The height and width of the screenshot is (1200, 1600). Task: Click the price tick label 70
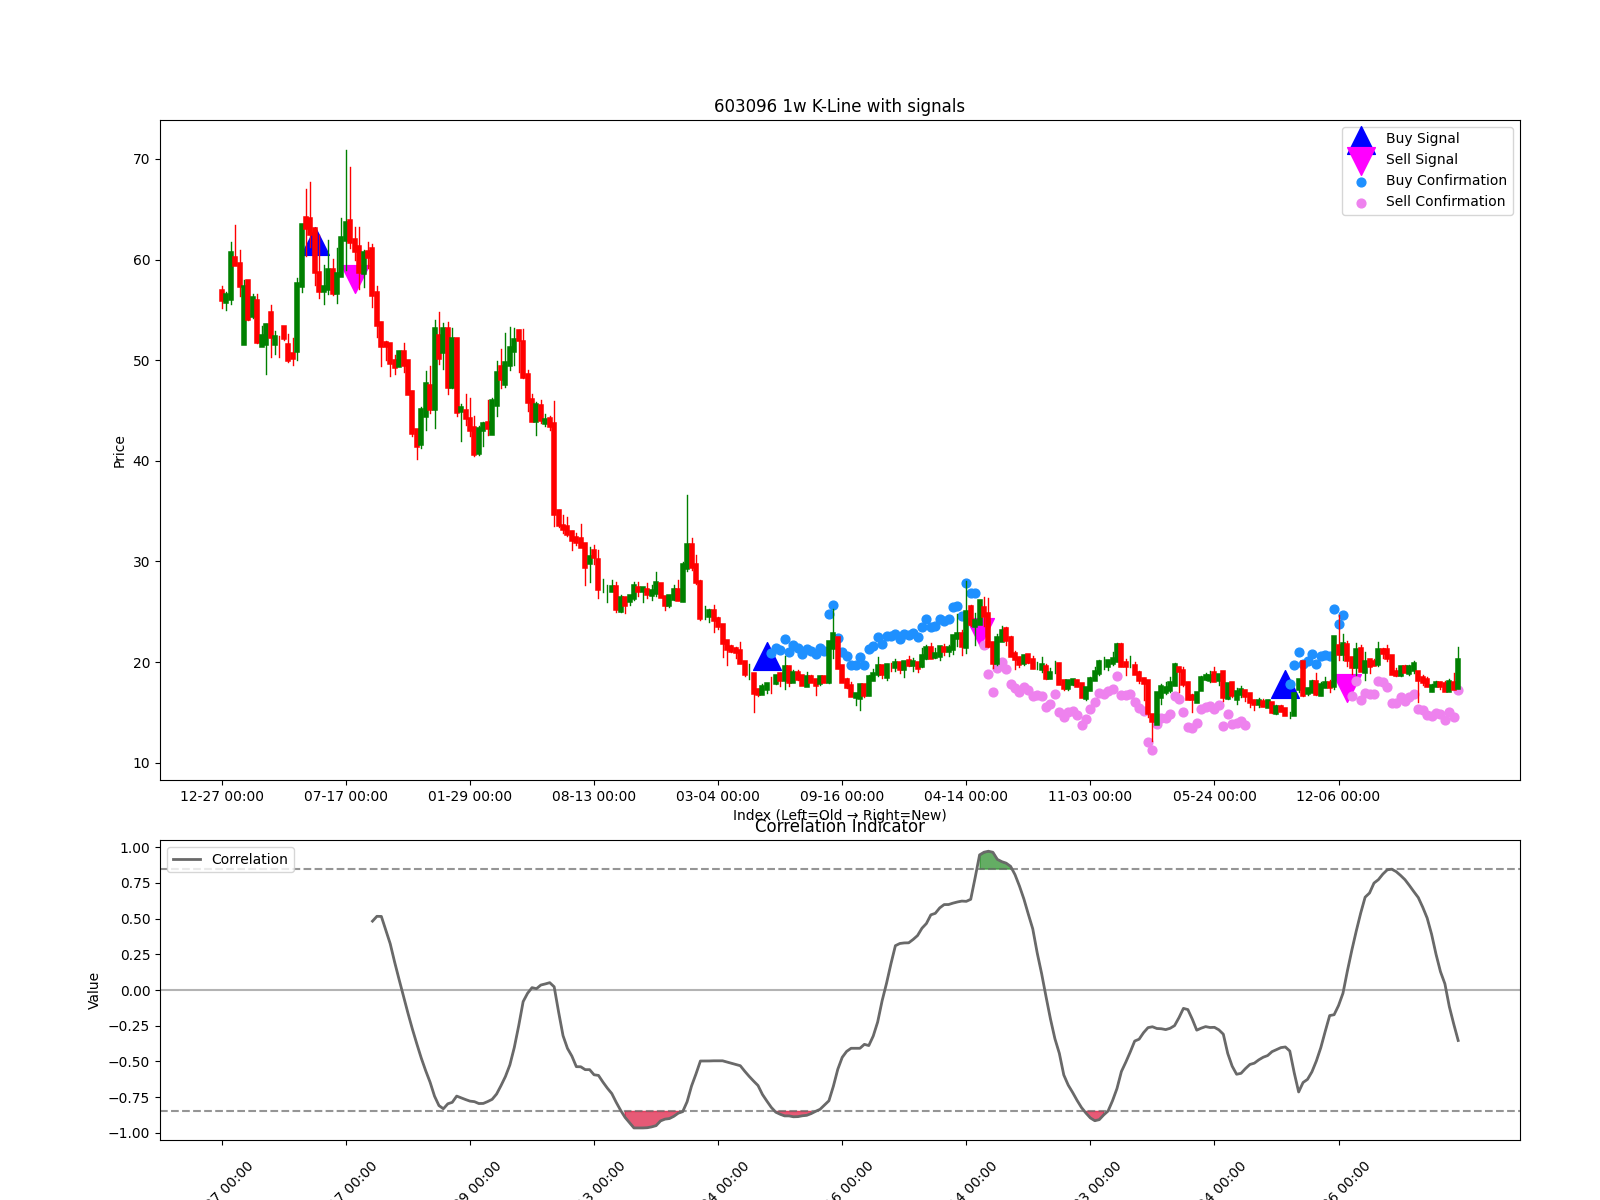point(140,160)
